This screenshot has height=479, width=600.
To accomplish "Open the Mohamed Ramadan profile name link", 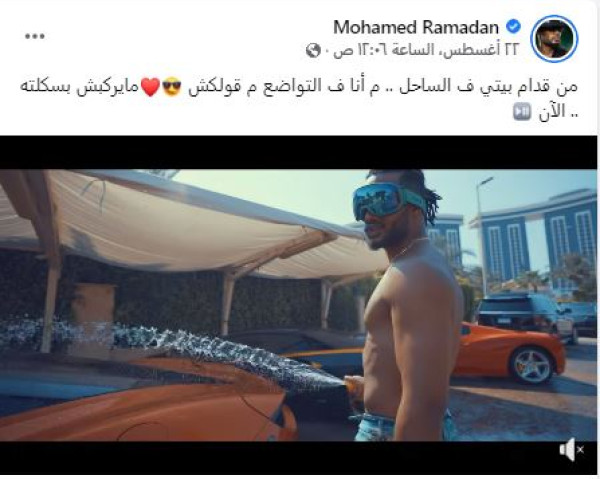I will click(416, 27).
